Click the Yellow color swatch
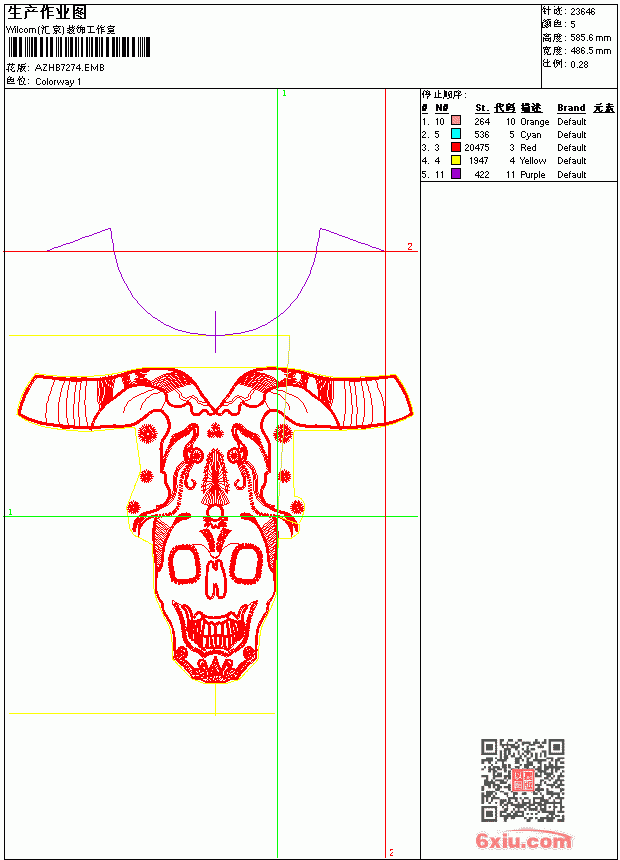The height and width of the screenshot is (860, 620). 455,160
